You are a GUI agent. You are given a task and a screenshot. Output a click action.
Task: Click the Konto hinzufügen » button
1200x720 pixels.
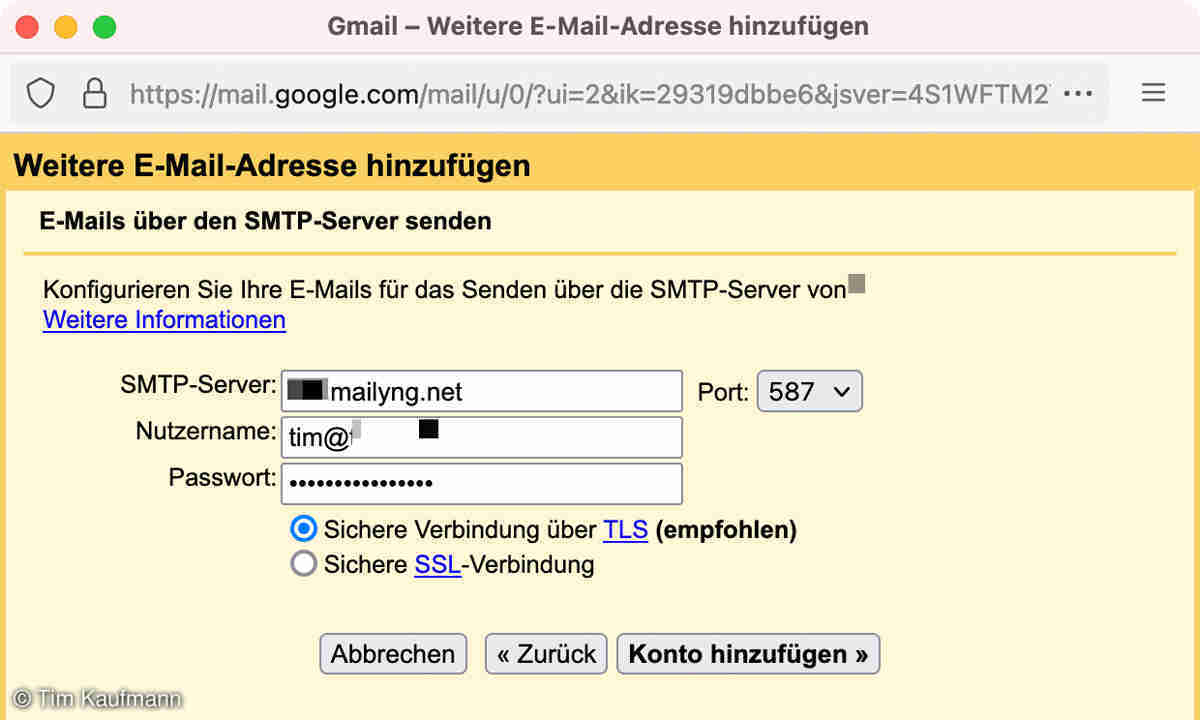pyautogui.click(x=748, y=654)
